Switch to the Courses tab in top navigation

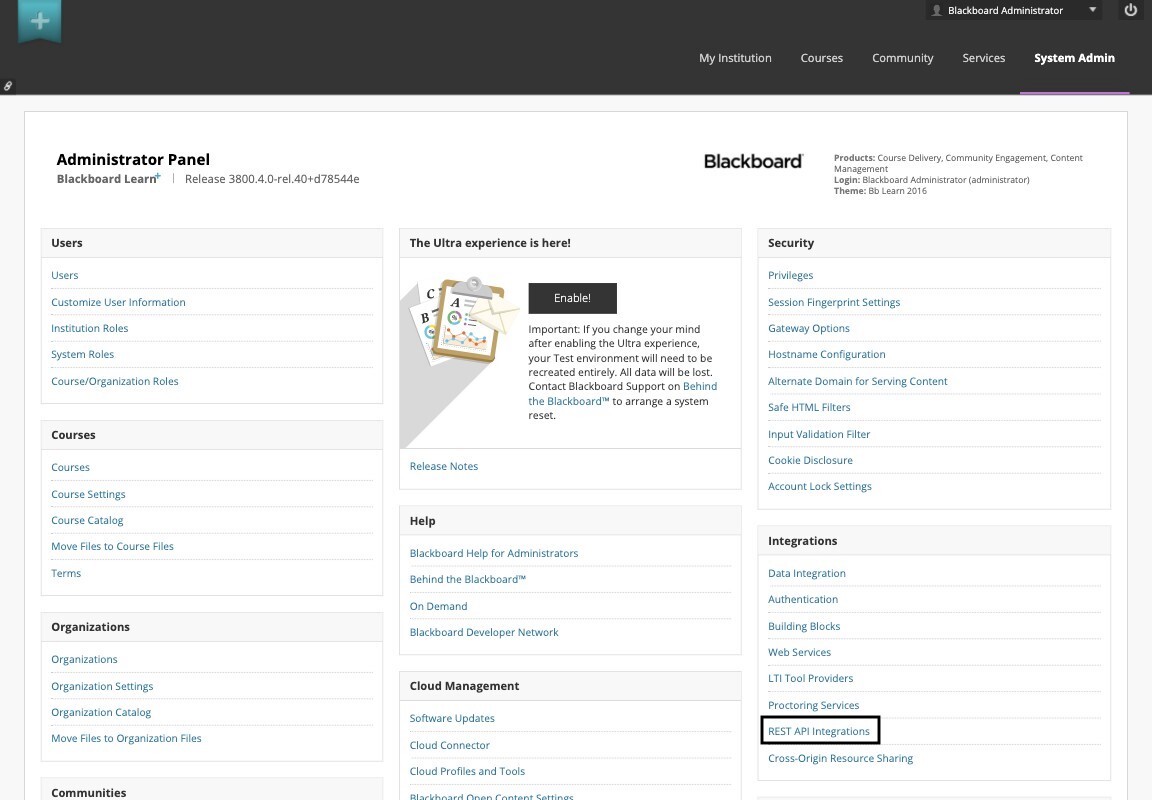tap(821, 58)
